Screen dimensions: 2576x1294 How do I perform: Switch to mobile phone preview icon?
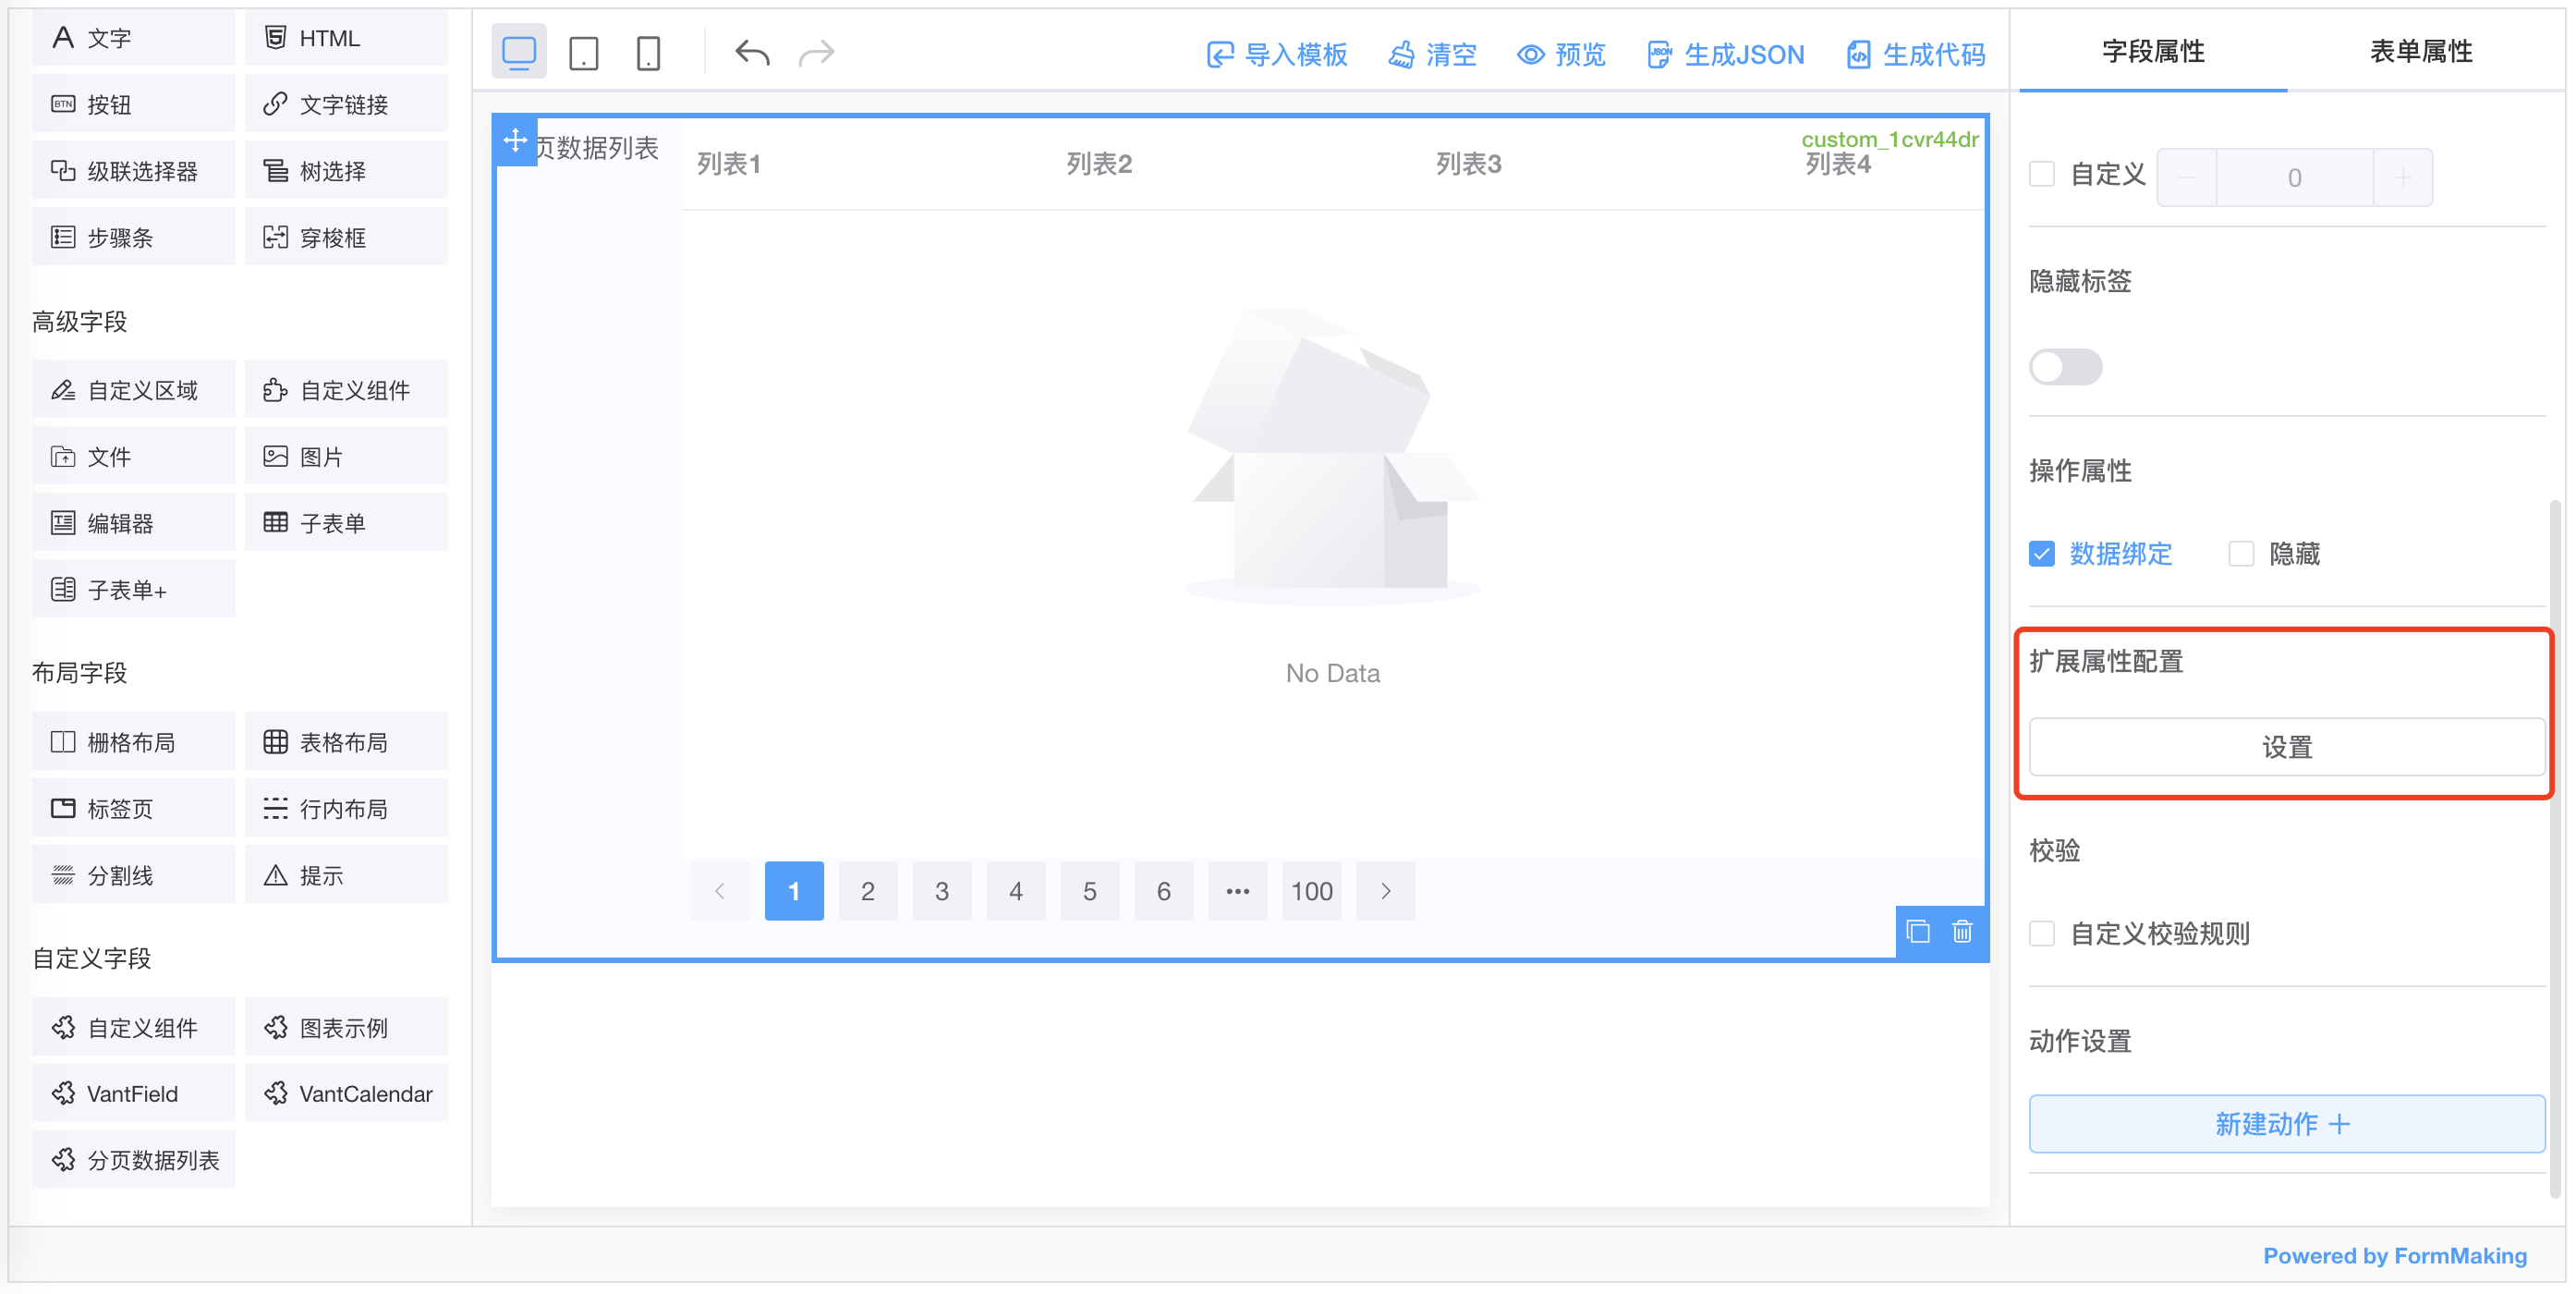tap(648, 52)
